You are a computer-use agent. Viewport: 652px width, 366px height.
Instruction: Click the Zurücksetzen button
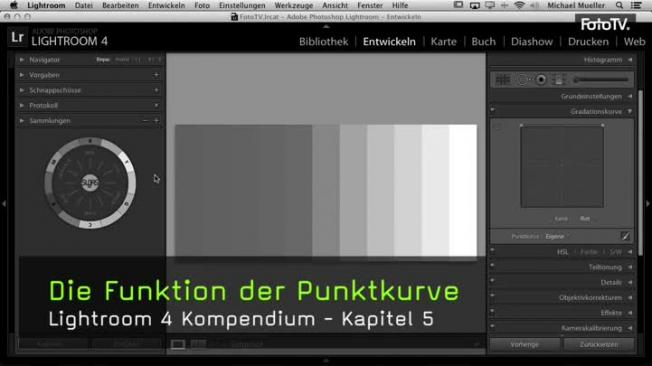599,344
